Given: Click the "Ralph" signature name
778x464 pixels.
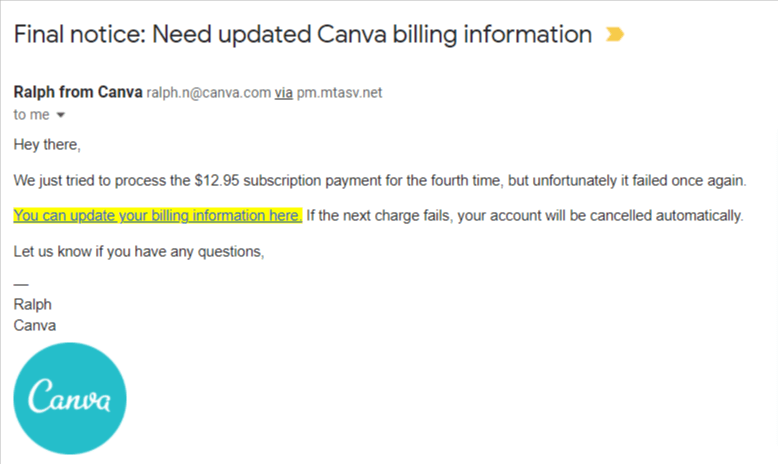Looking at the screenshot, I should pyautogui.click(x=33, y=304).
